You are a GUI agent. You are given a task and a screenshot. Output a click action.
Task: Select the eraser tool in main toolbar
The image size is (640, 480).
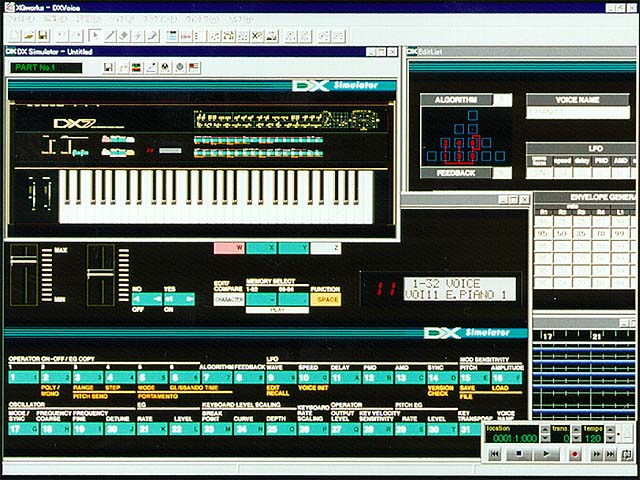click(124, 36)
